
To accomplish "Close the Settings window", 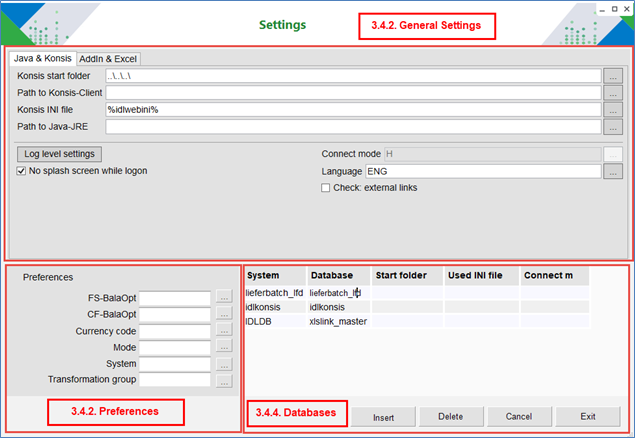I will pyautogui.click(x=626, y=9).
